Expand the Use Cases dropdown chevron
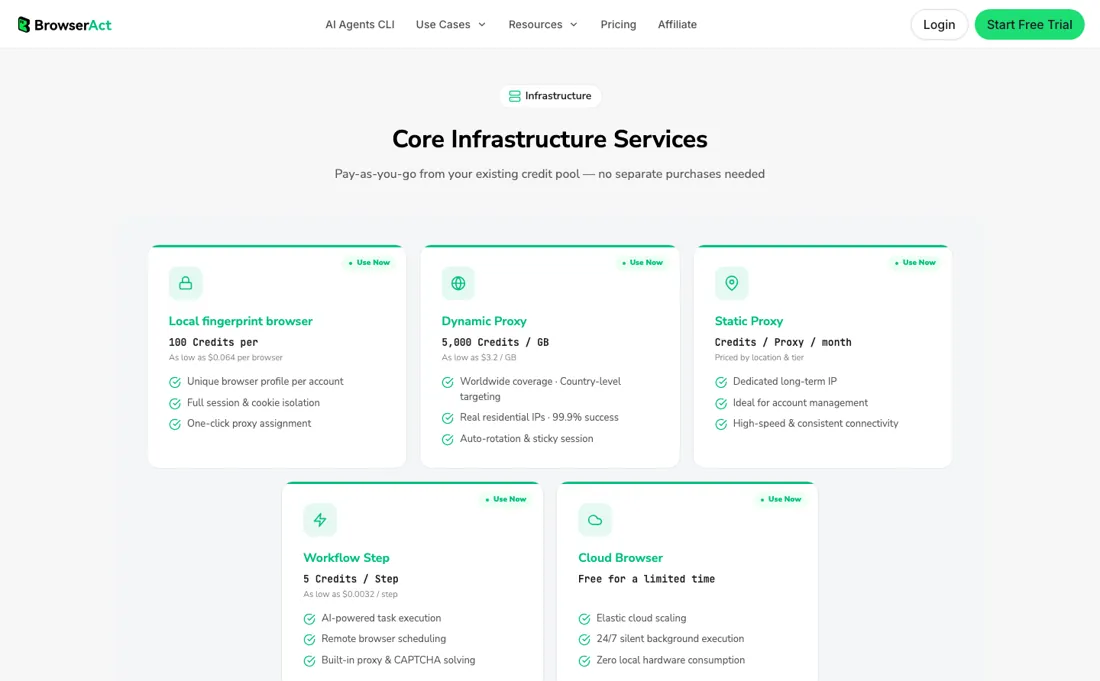1100x681 pixels. point(482,25)
